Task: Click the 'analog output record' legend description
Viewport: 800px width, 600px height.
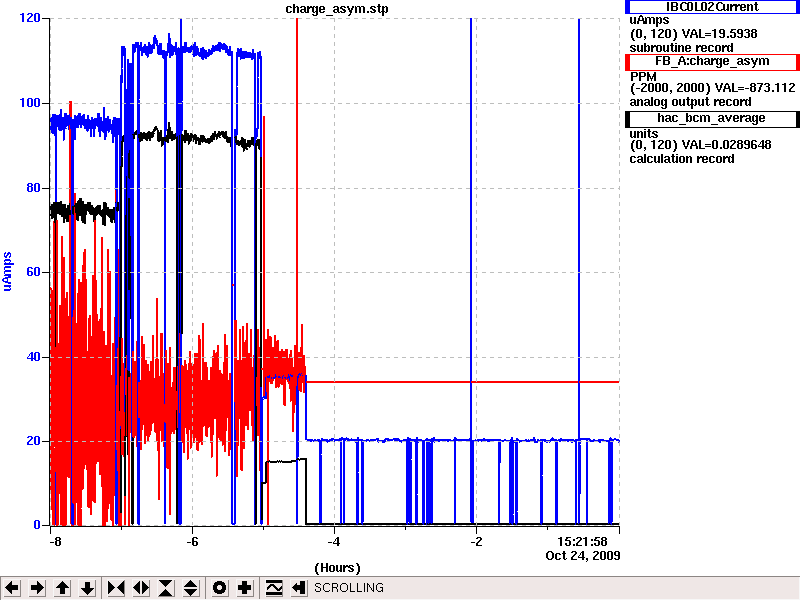Action: click(x=690, y=102)
